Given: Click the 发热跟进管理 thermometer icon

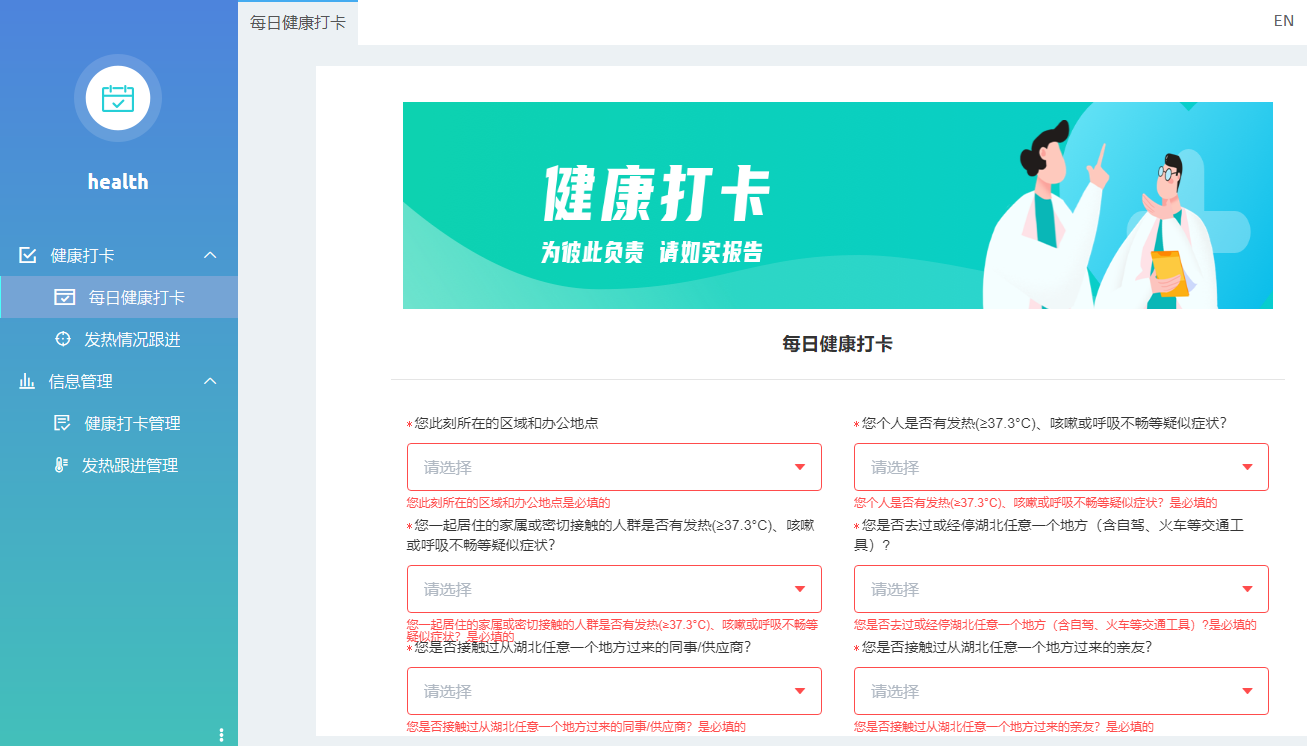Looking at the screenshot, I should click(61, 465).
